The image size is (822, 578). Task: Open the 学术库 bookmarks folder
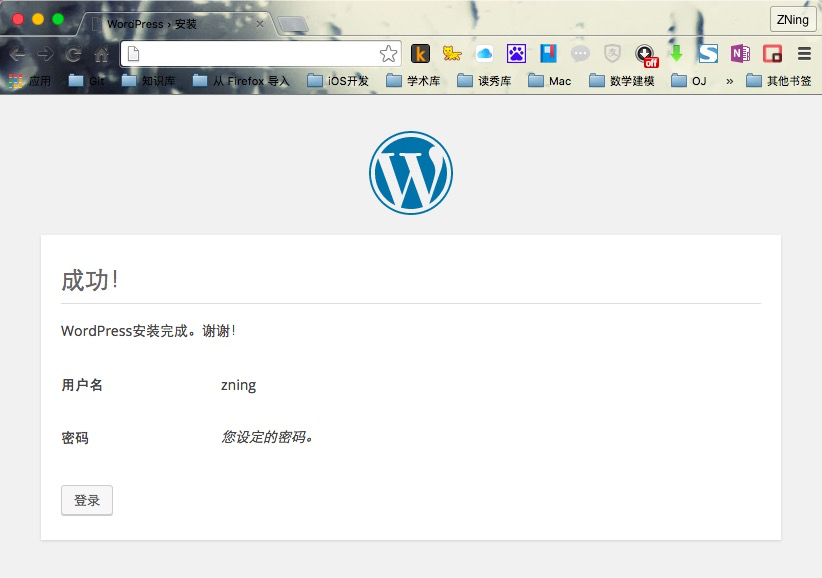coord(413,81)
